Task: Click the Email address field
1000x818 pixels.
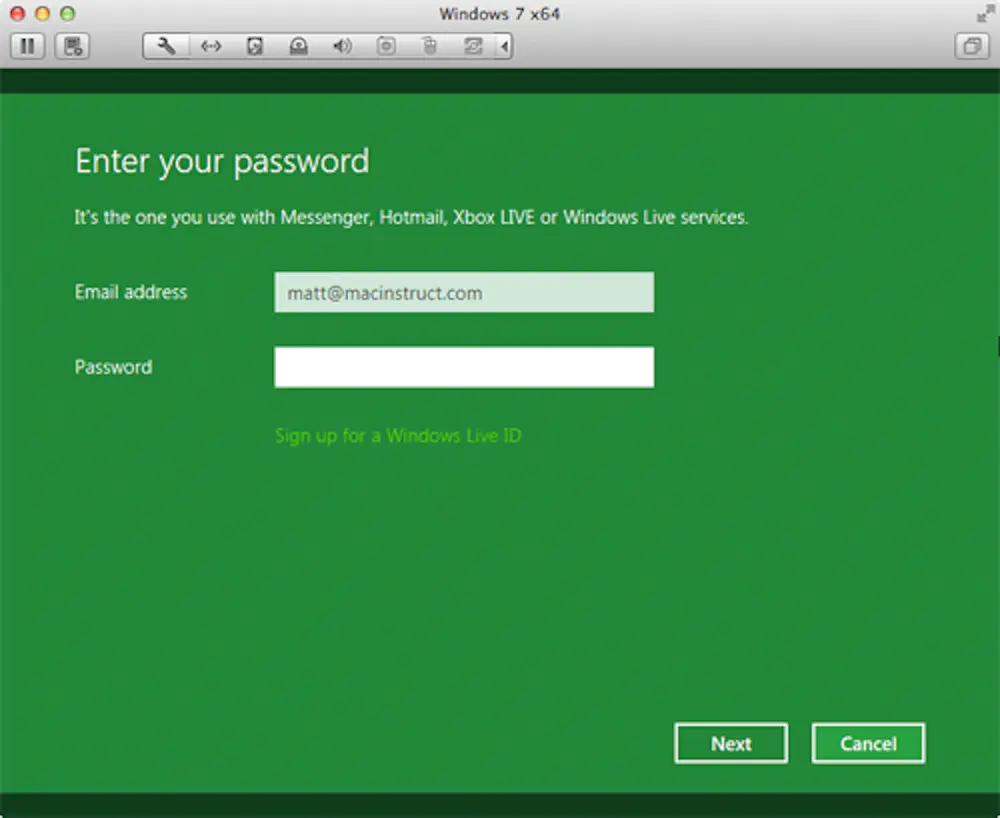Action: [464, 293]
